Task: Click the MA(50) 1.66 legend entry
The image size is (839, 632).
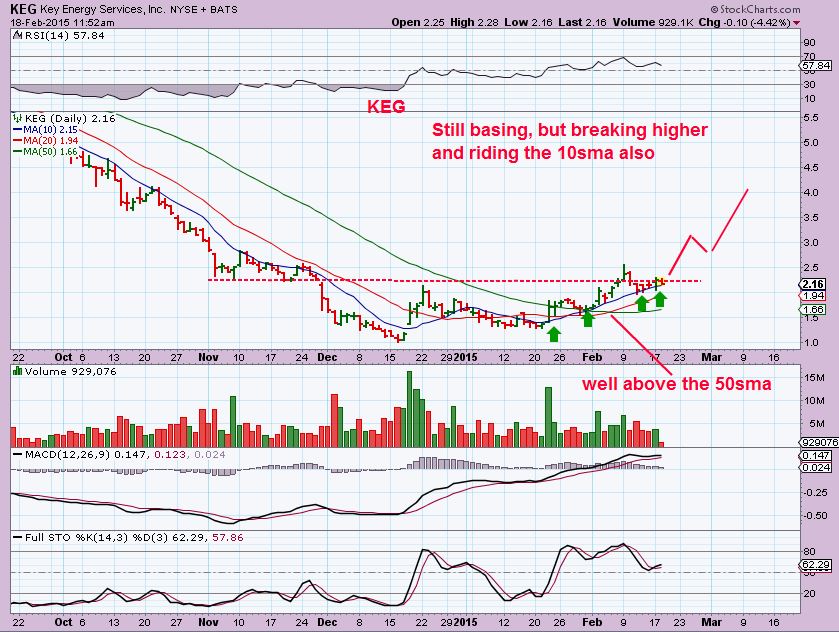Action: (50, 151)
